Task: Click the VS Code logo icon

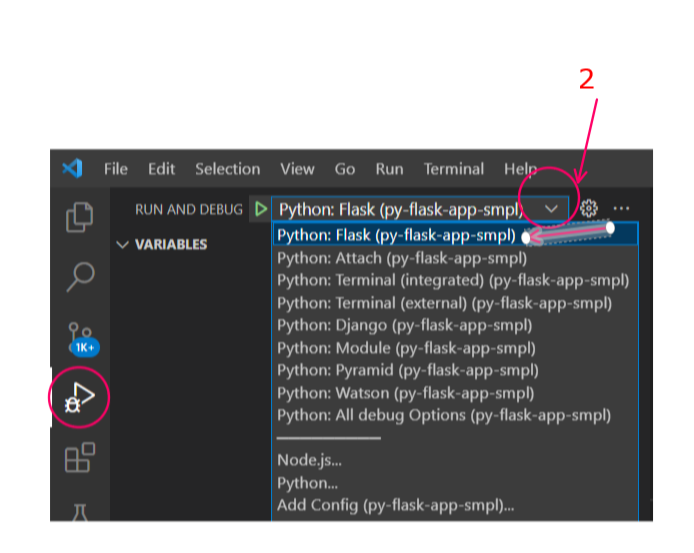Action: 72,169
